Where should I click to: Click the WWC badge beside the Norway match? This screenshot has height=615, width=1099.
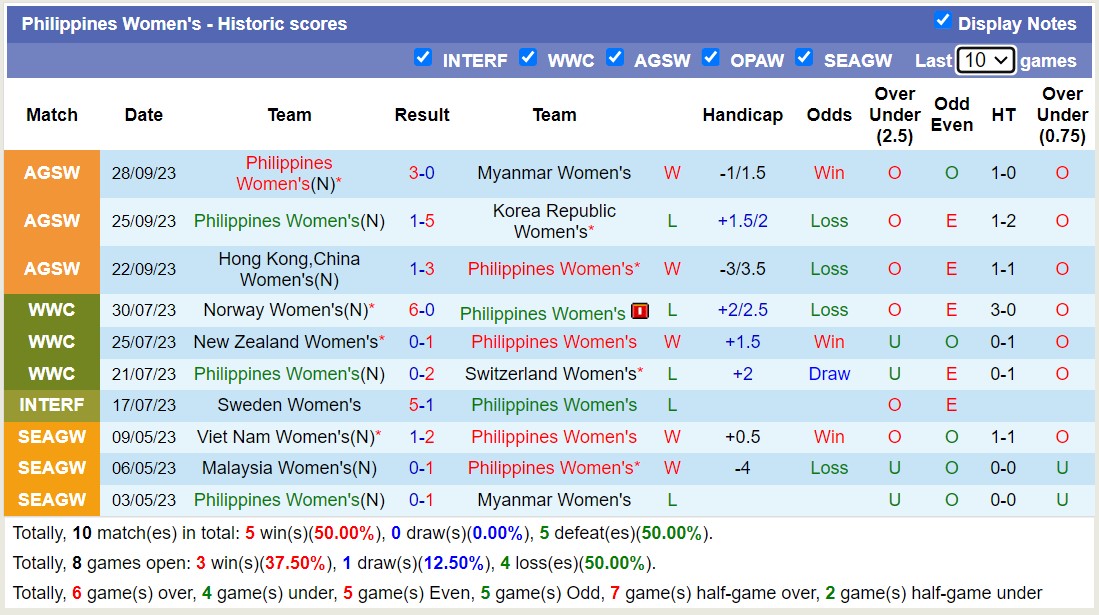pos(51,310)
